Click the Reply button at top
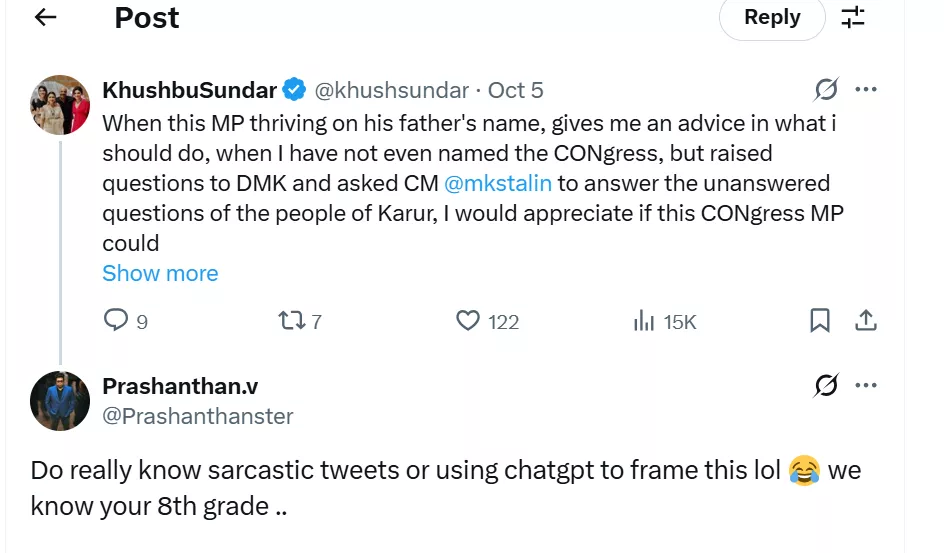 tap(771, 17)
